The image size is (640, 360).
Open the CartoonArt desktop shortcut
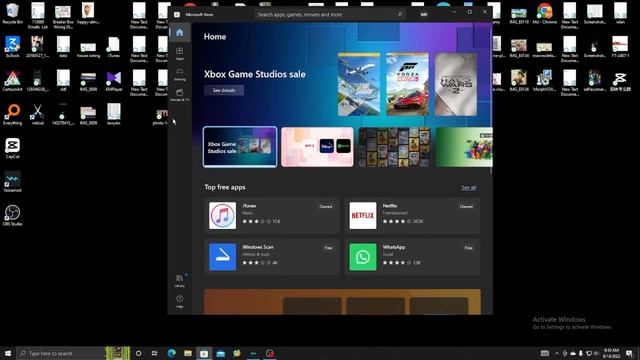point(12,80)
